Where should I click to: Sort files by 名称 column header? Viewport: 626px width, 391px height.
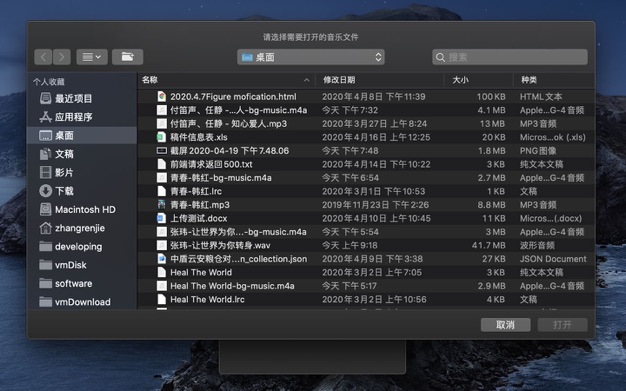click(x=226, y=80)
